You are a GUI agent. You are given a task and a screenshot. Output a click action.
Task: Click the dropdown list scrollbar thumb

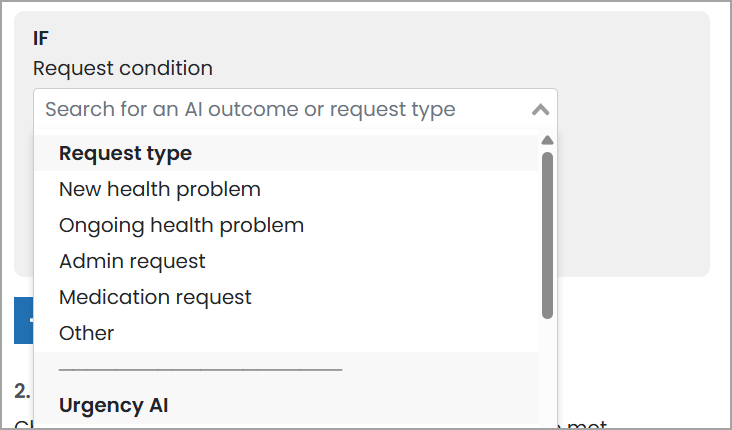(x=547, y=235)
